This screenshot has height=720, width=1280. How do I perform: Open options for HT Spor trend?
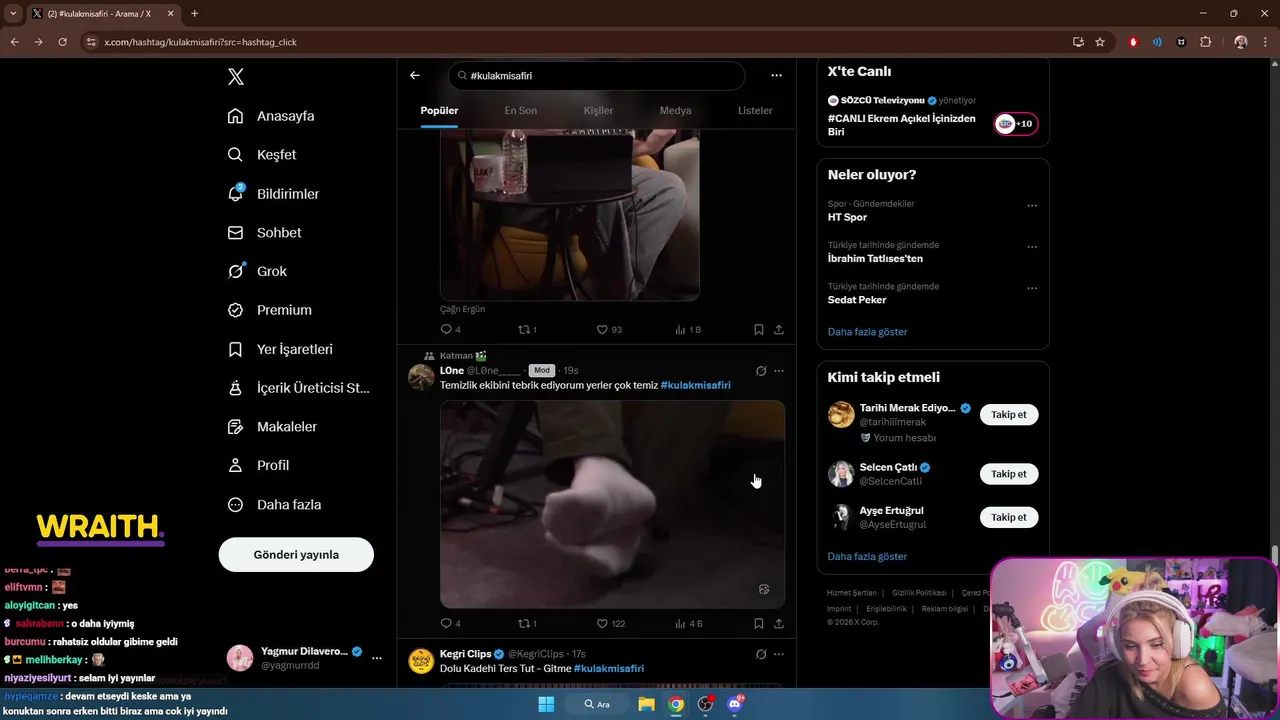[x=1032, y=205]
